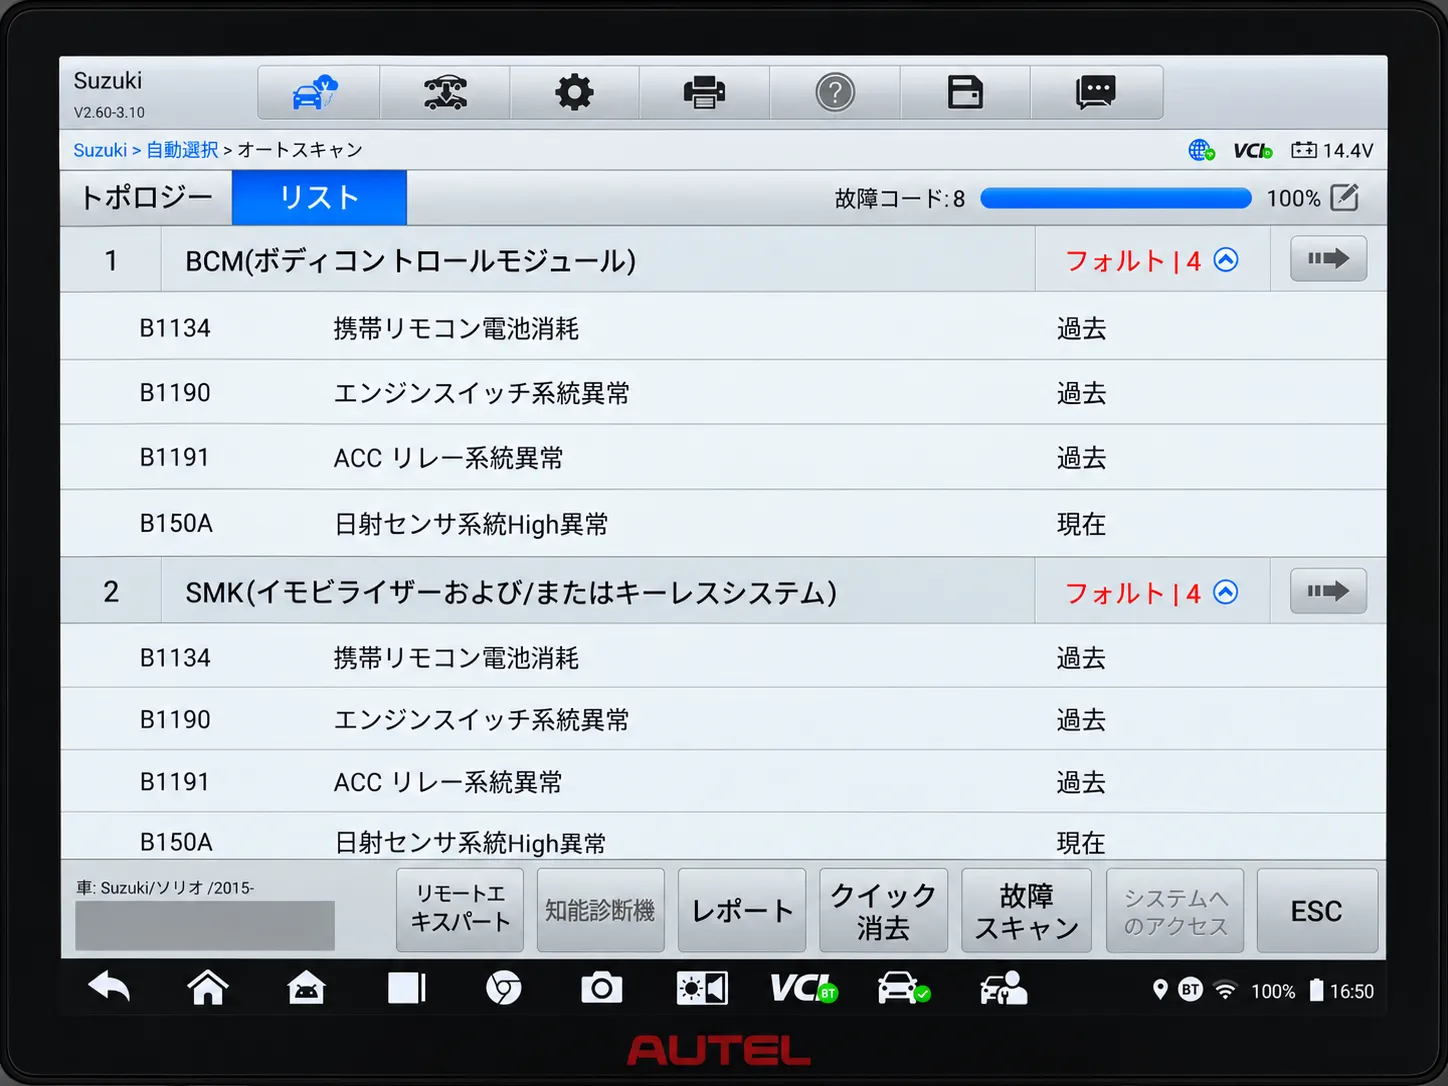
Task: Open the レポート report
Action: click(742, 910)
